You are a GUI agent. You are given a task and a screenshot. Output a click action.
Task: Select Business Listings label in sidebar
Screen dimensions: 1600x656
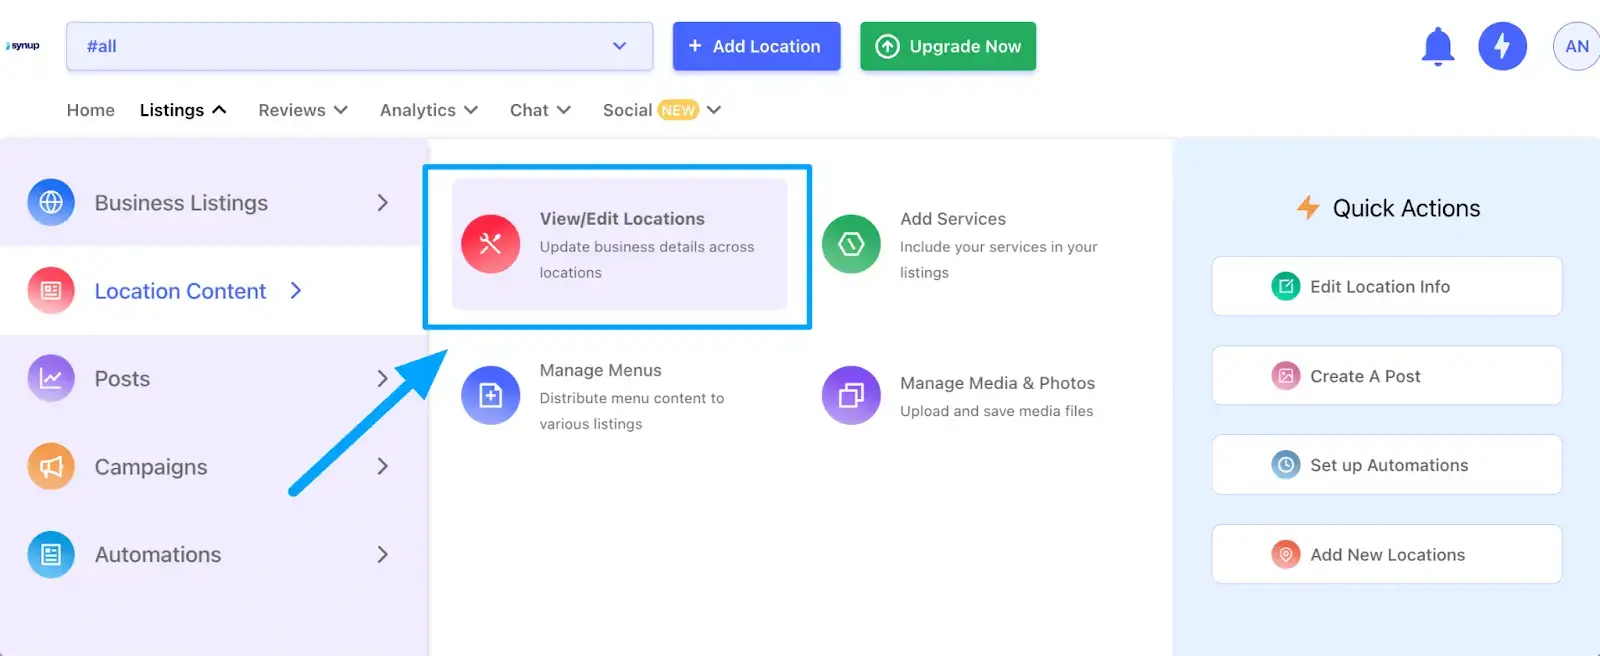click(x=181, y=203)
